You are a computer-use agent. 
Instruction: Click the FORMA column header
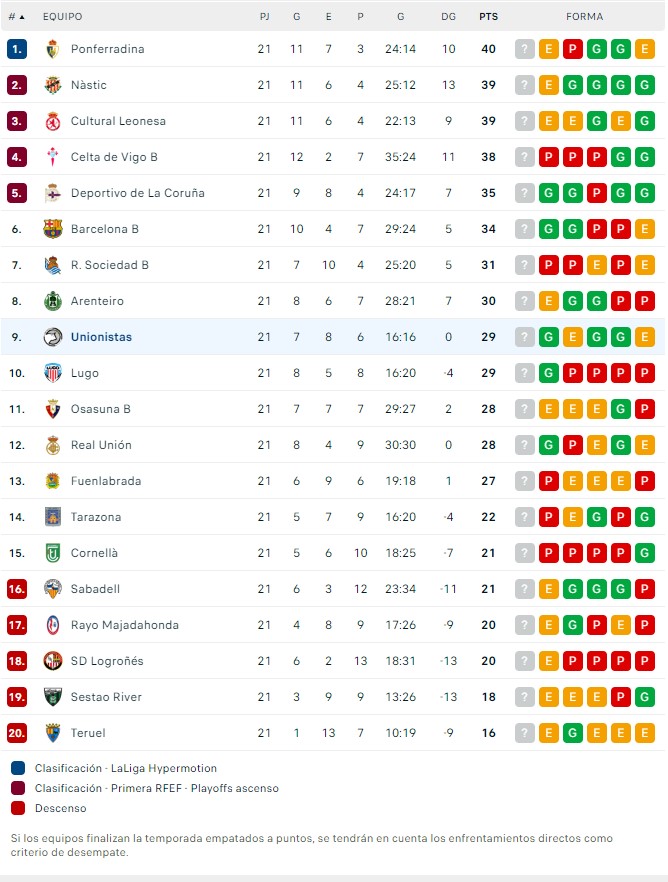click(584, 17)
